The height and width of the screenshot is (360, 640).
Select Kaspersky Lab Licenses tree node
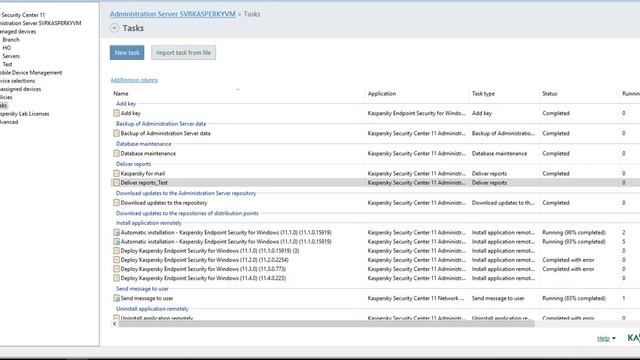coord(24,114)
